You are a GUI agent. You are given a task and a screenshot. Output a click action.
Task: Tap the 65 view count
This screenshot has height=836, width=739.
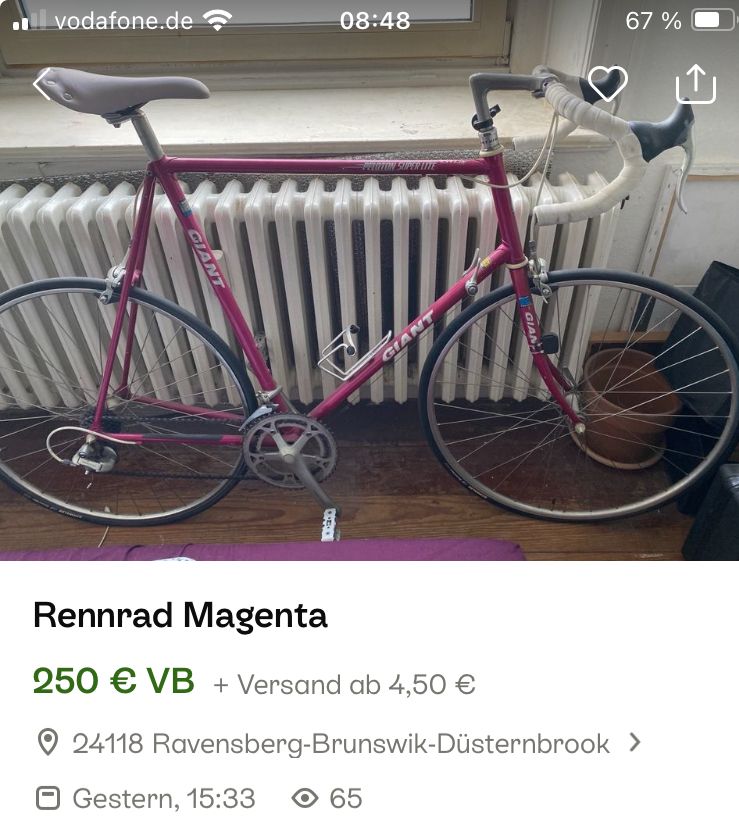click(x=346, y=799)
